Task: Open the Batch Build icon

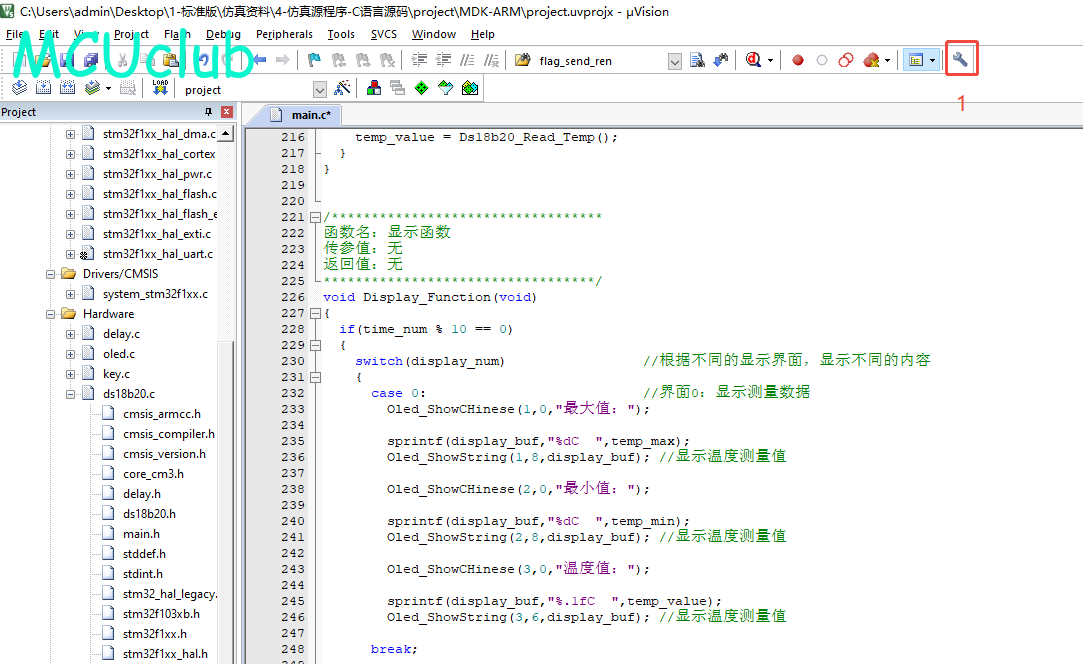Action: tap(92, 88)
